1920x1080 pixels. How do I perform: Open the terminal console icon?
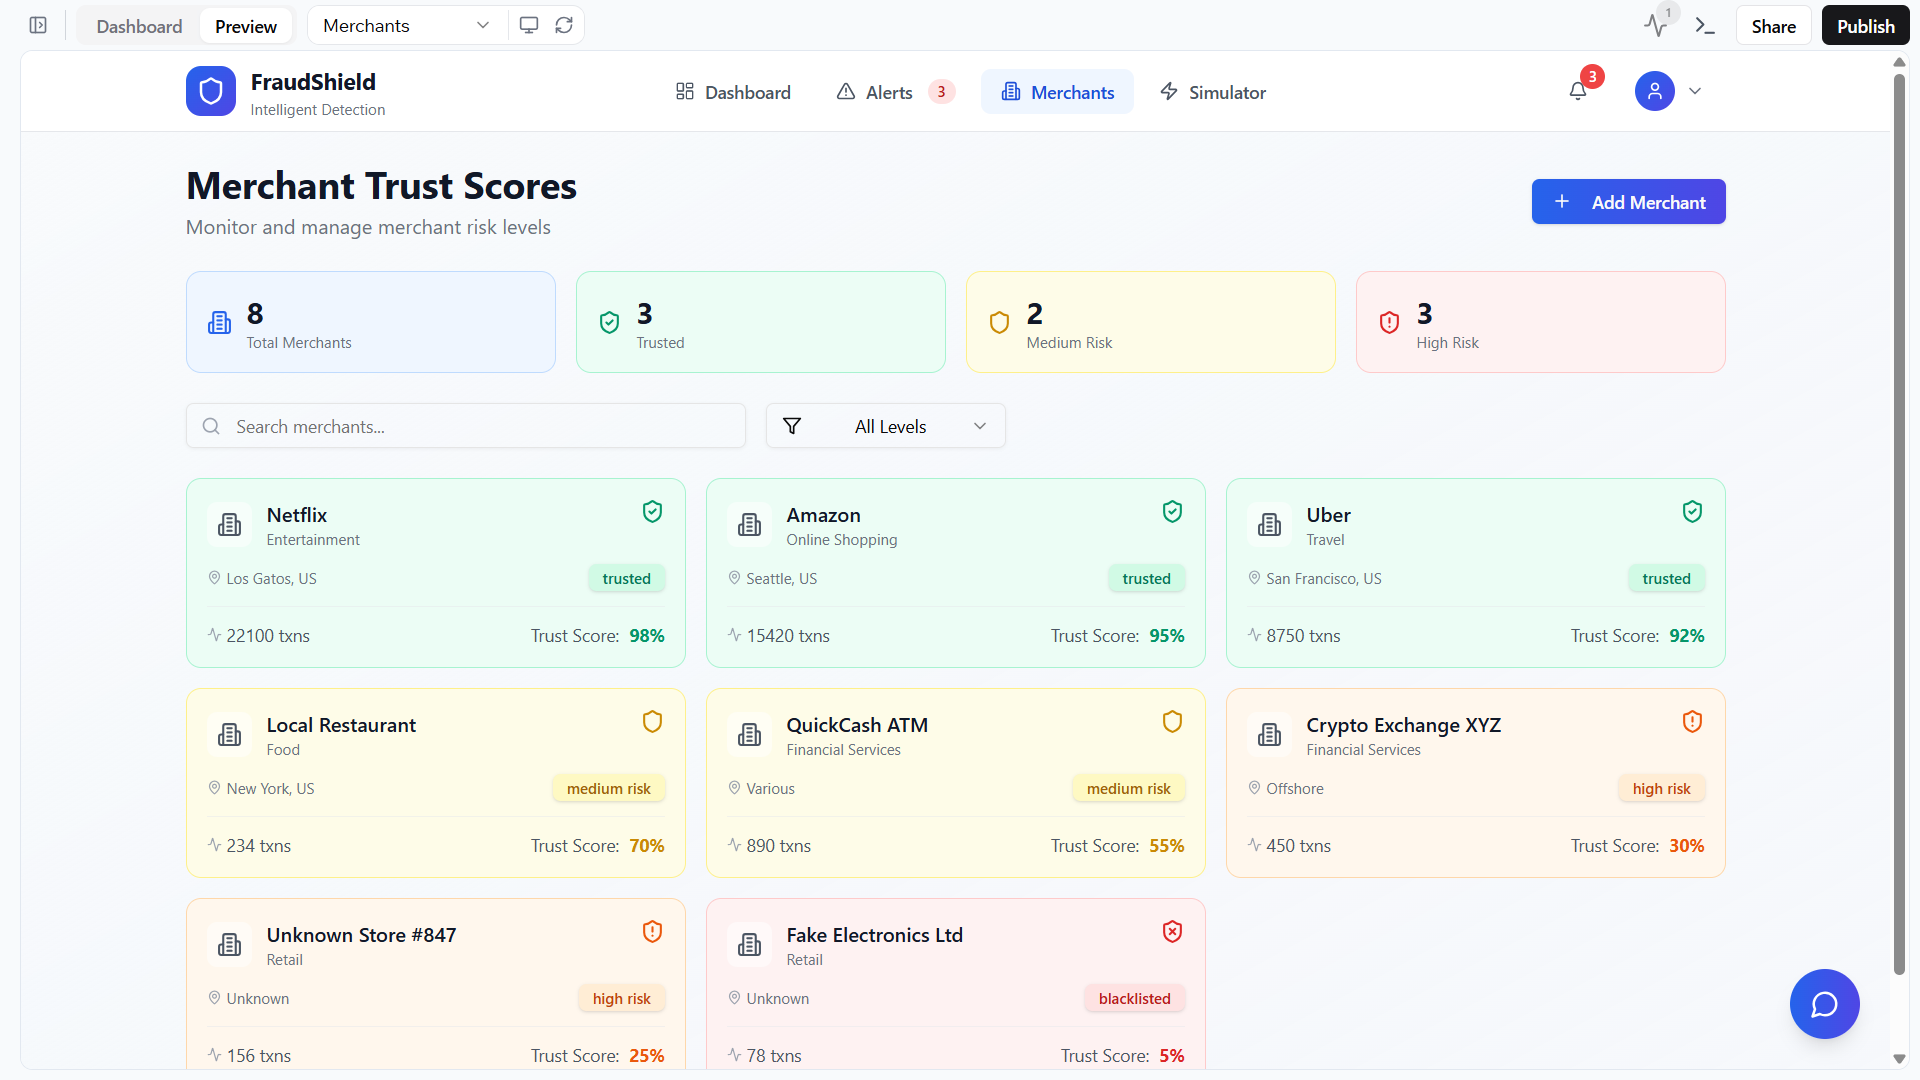click(x=1706, y=24)
